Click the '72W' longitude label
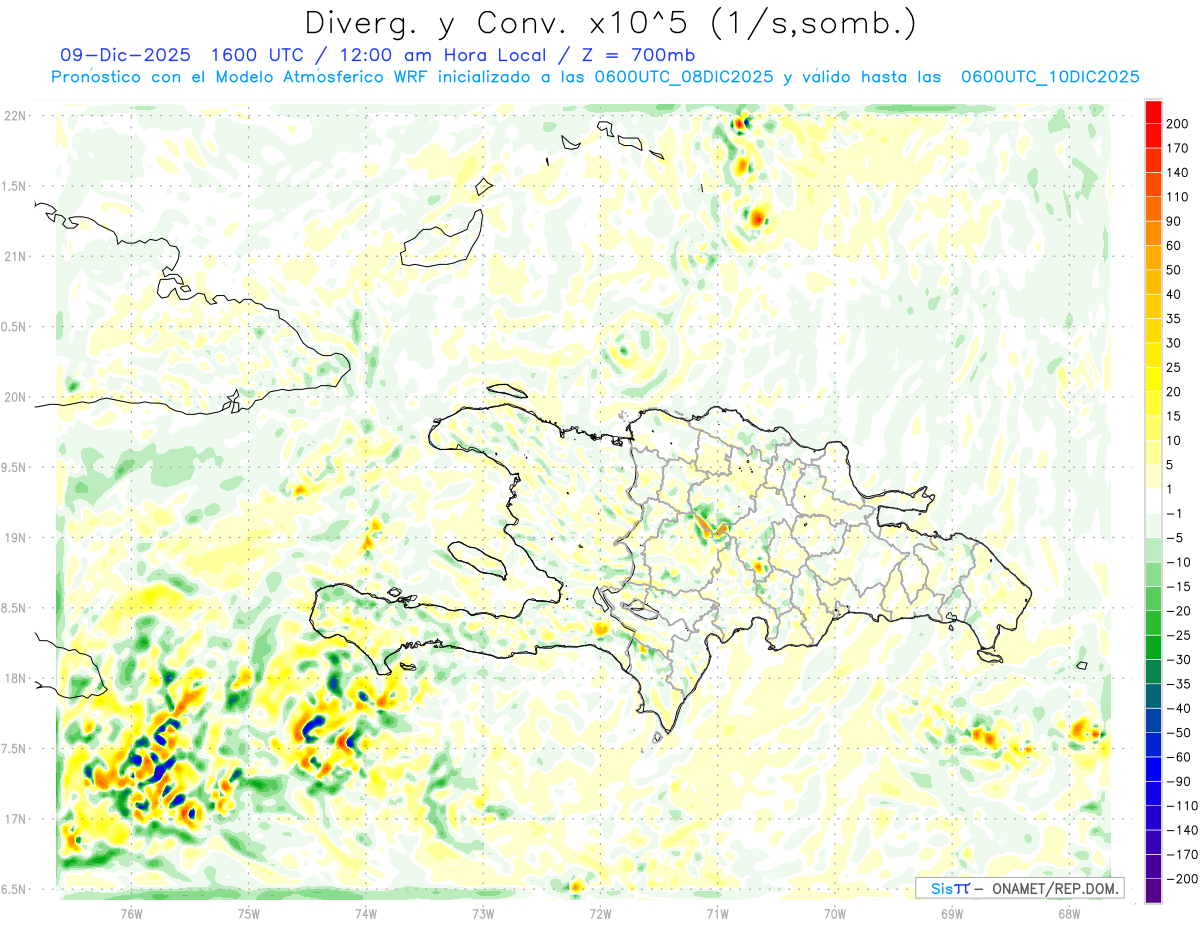 click(x=600, y=913)
